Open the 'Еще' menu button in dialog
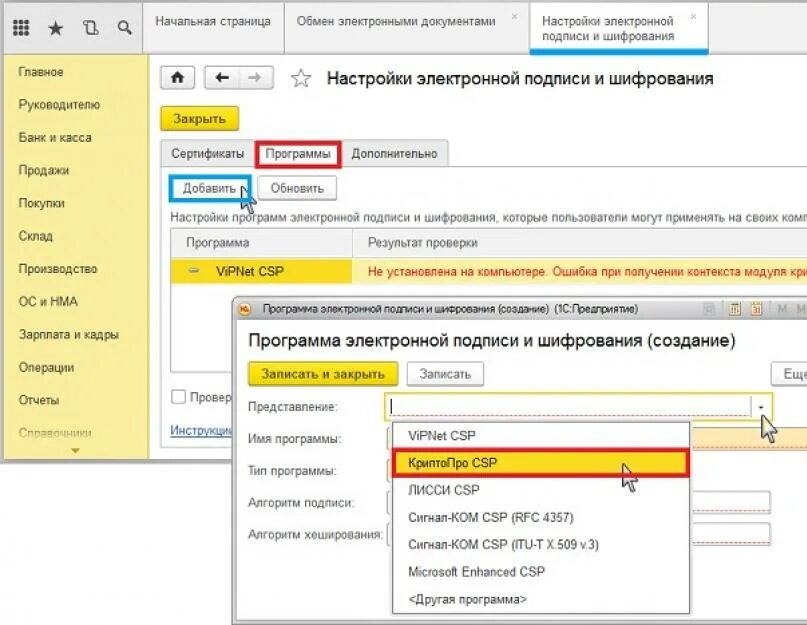The height and width of the screenshot is (625, 807). 790,374
